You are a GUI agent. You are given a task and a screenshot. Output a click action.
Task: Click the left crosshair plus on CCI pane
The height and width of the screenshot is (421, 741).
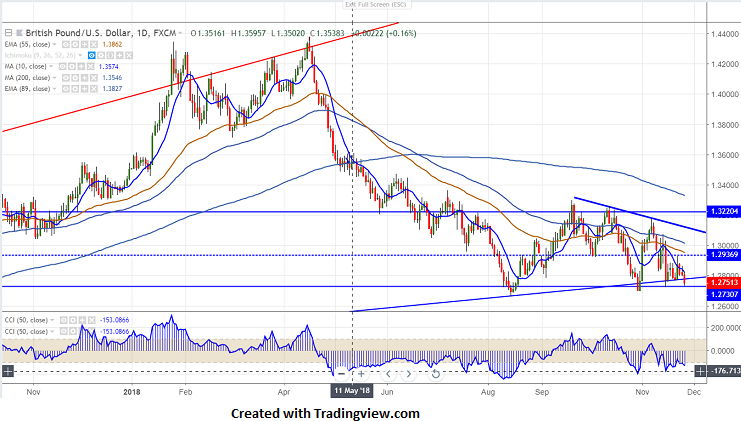[x=8, y=371]
